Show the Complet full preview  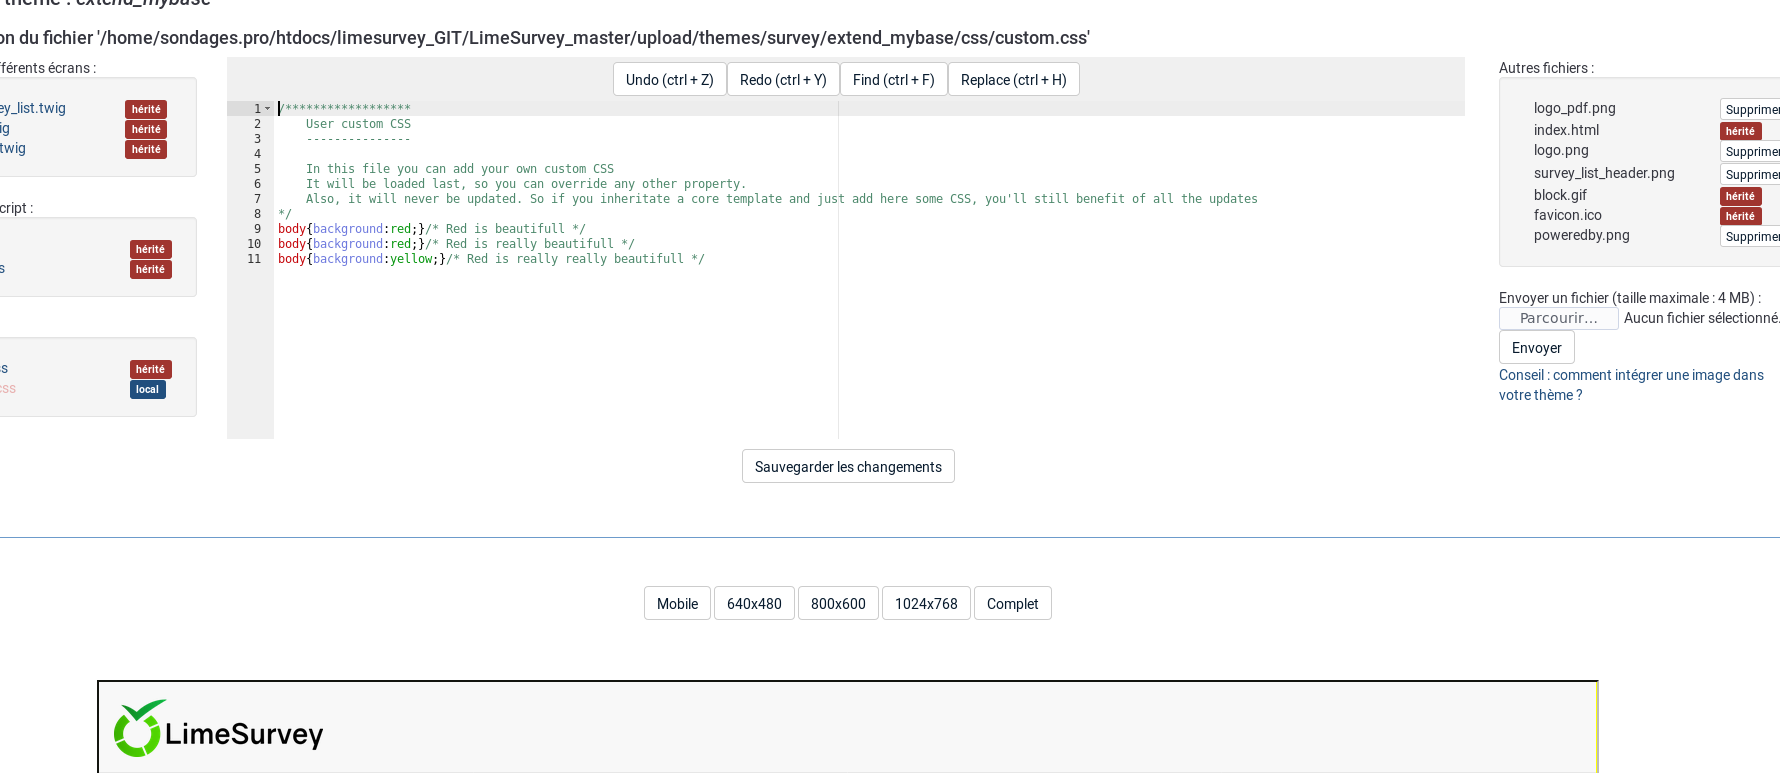pos(1012,604)
